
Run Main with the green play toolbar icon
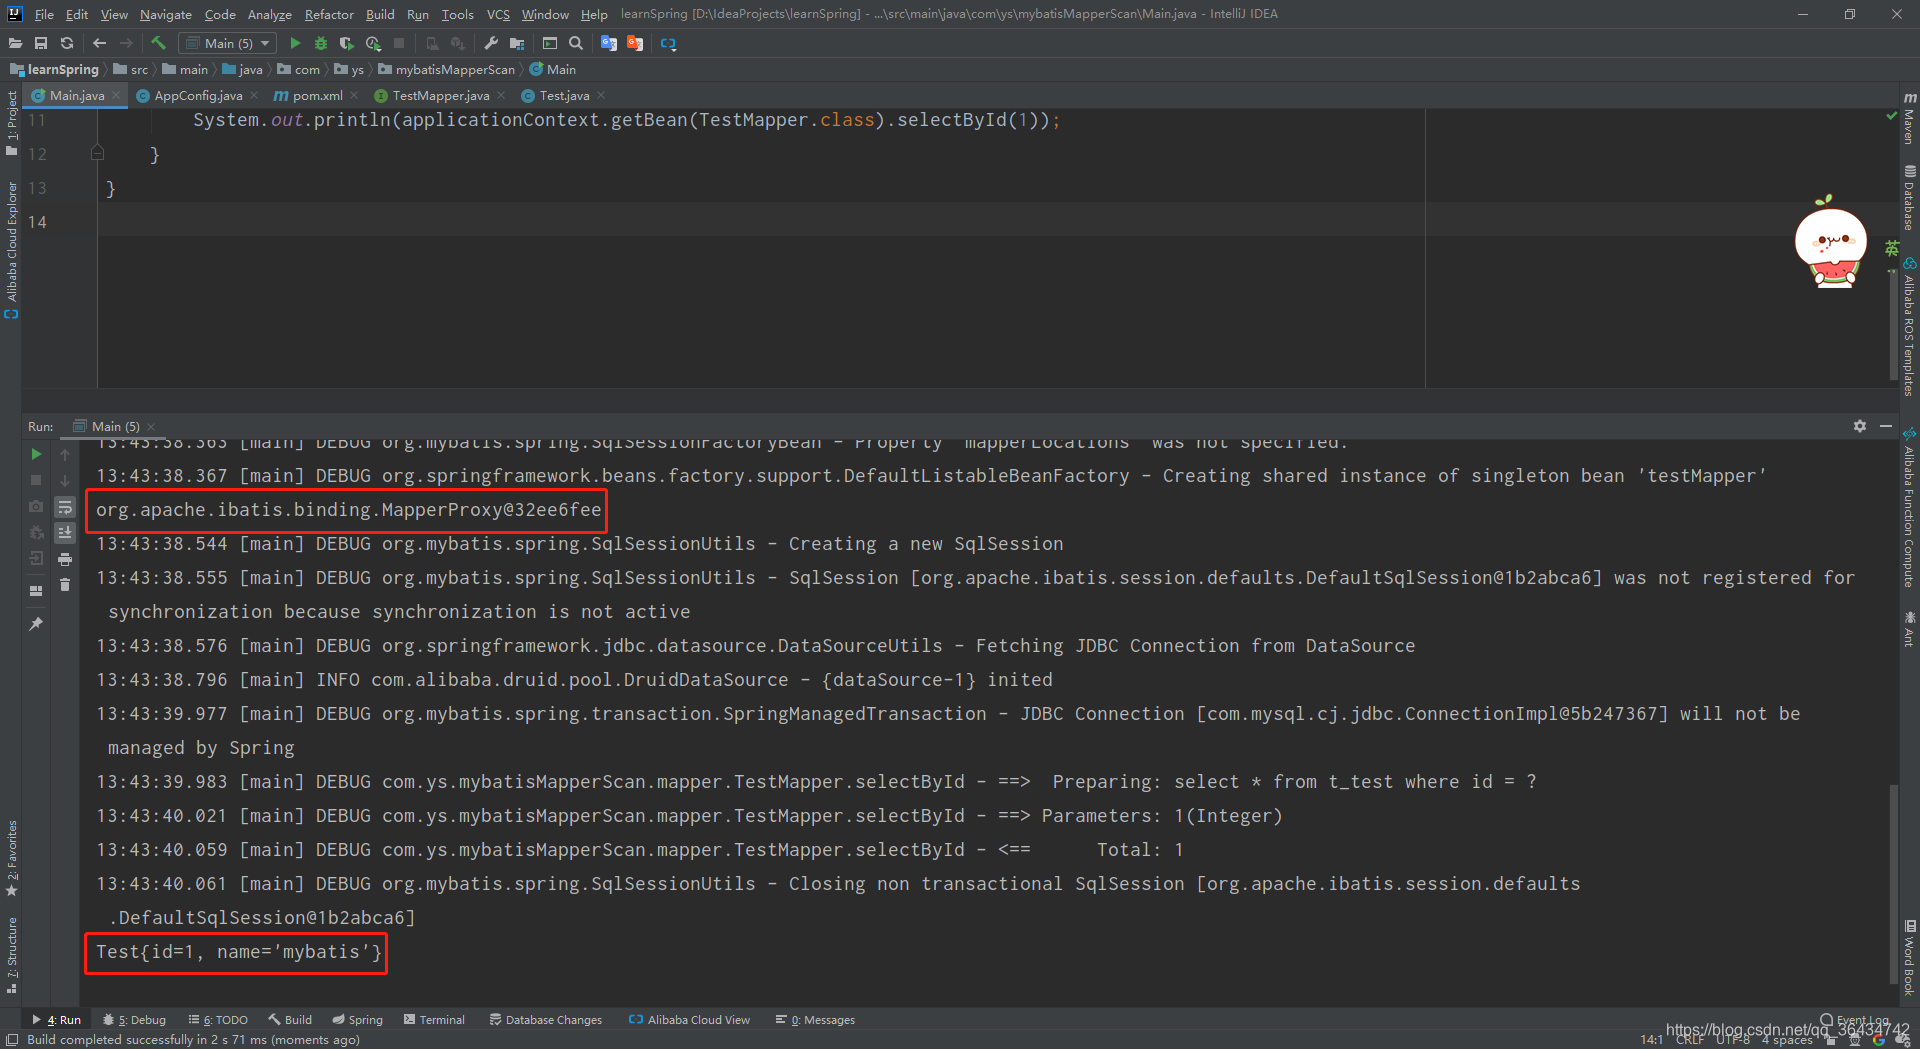tap(295, 43)
